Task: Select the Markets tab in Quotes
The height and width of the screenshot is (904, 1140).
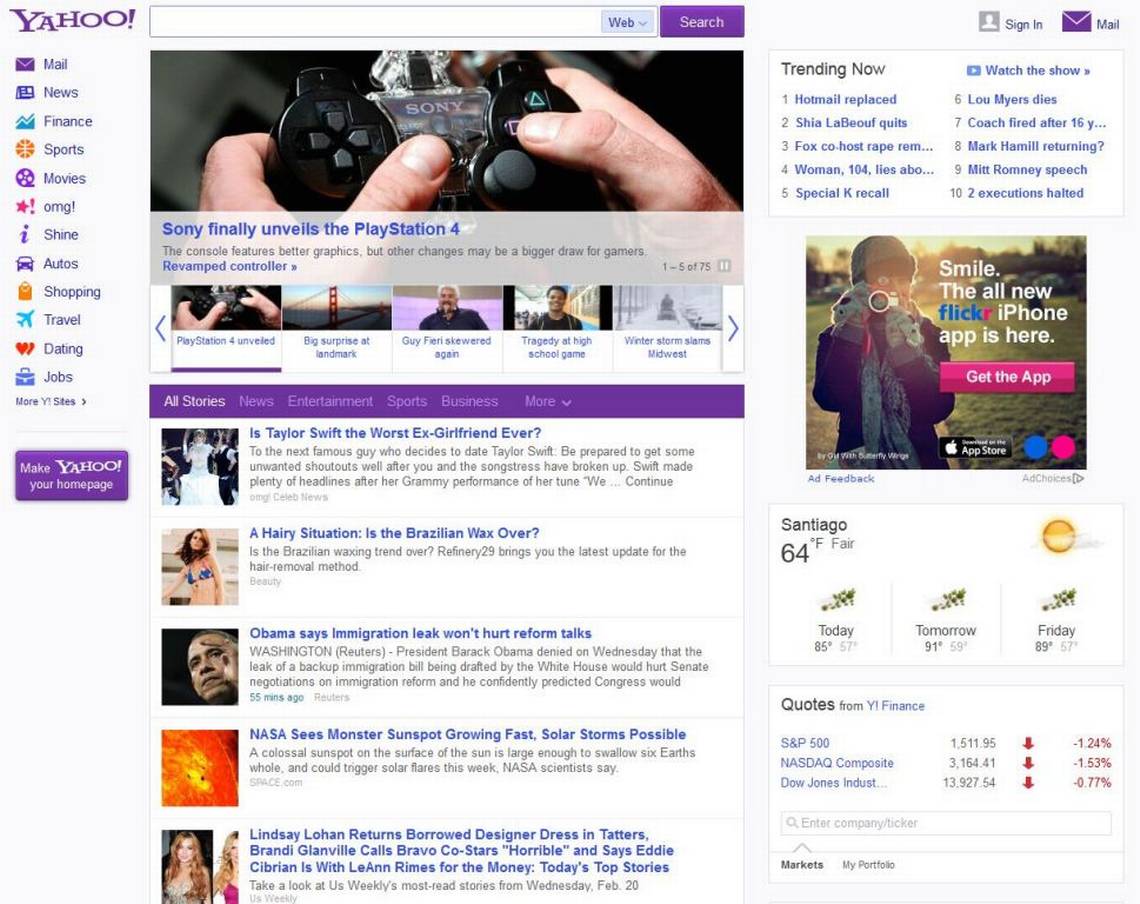Action: coord(802,865)
